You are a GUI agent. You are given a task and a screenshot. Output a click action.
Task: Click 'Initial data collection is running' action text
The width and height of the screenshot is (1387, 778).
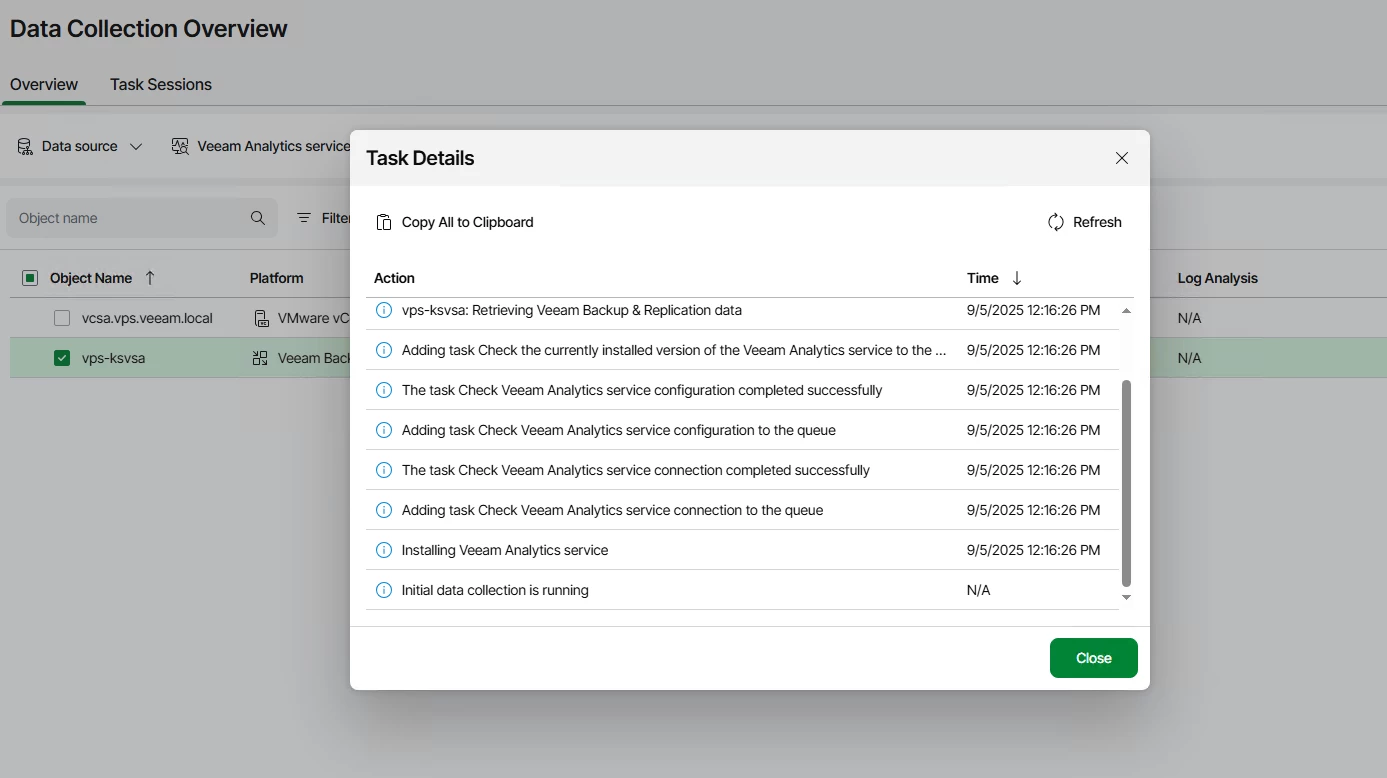point(495,590)
